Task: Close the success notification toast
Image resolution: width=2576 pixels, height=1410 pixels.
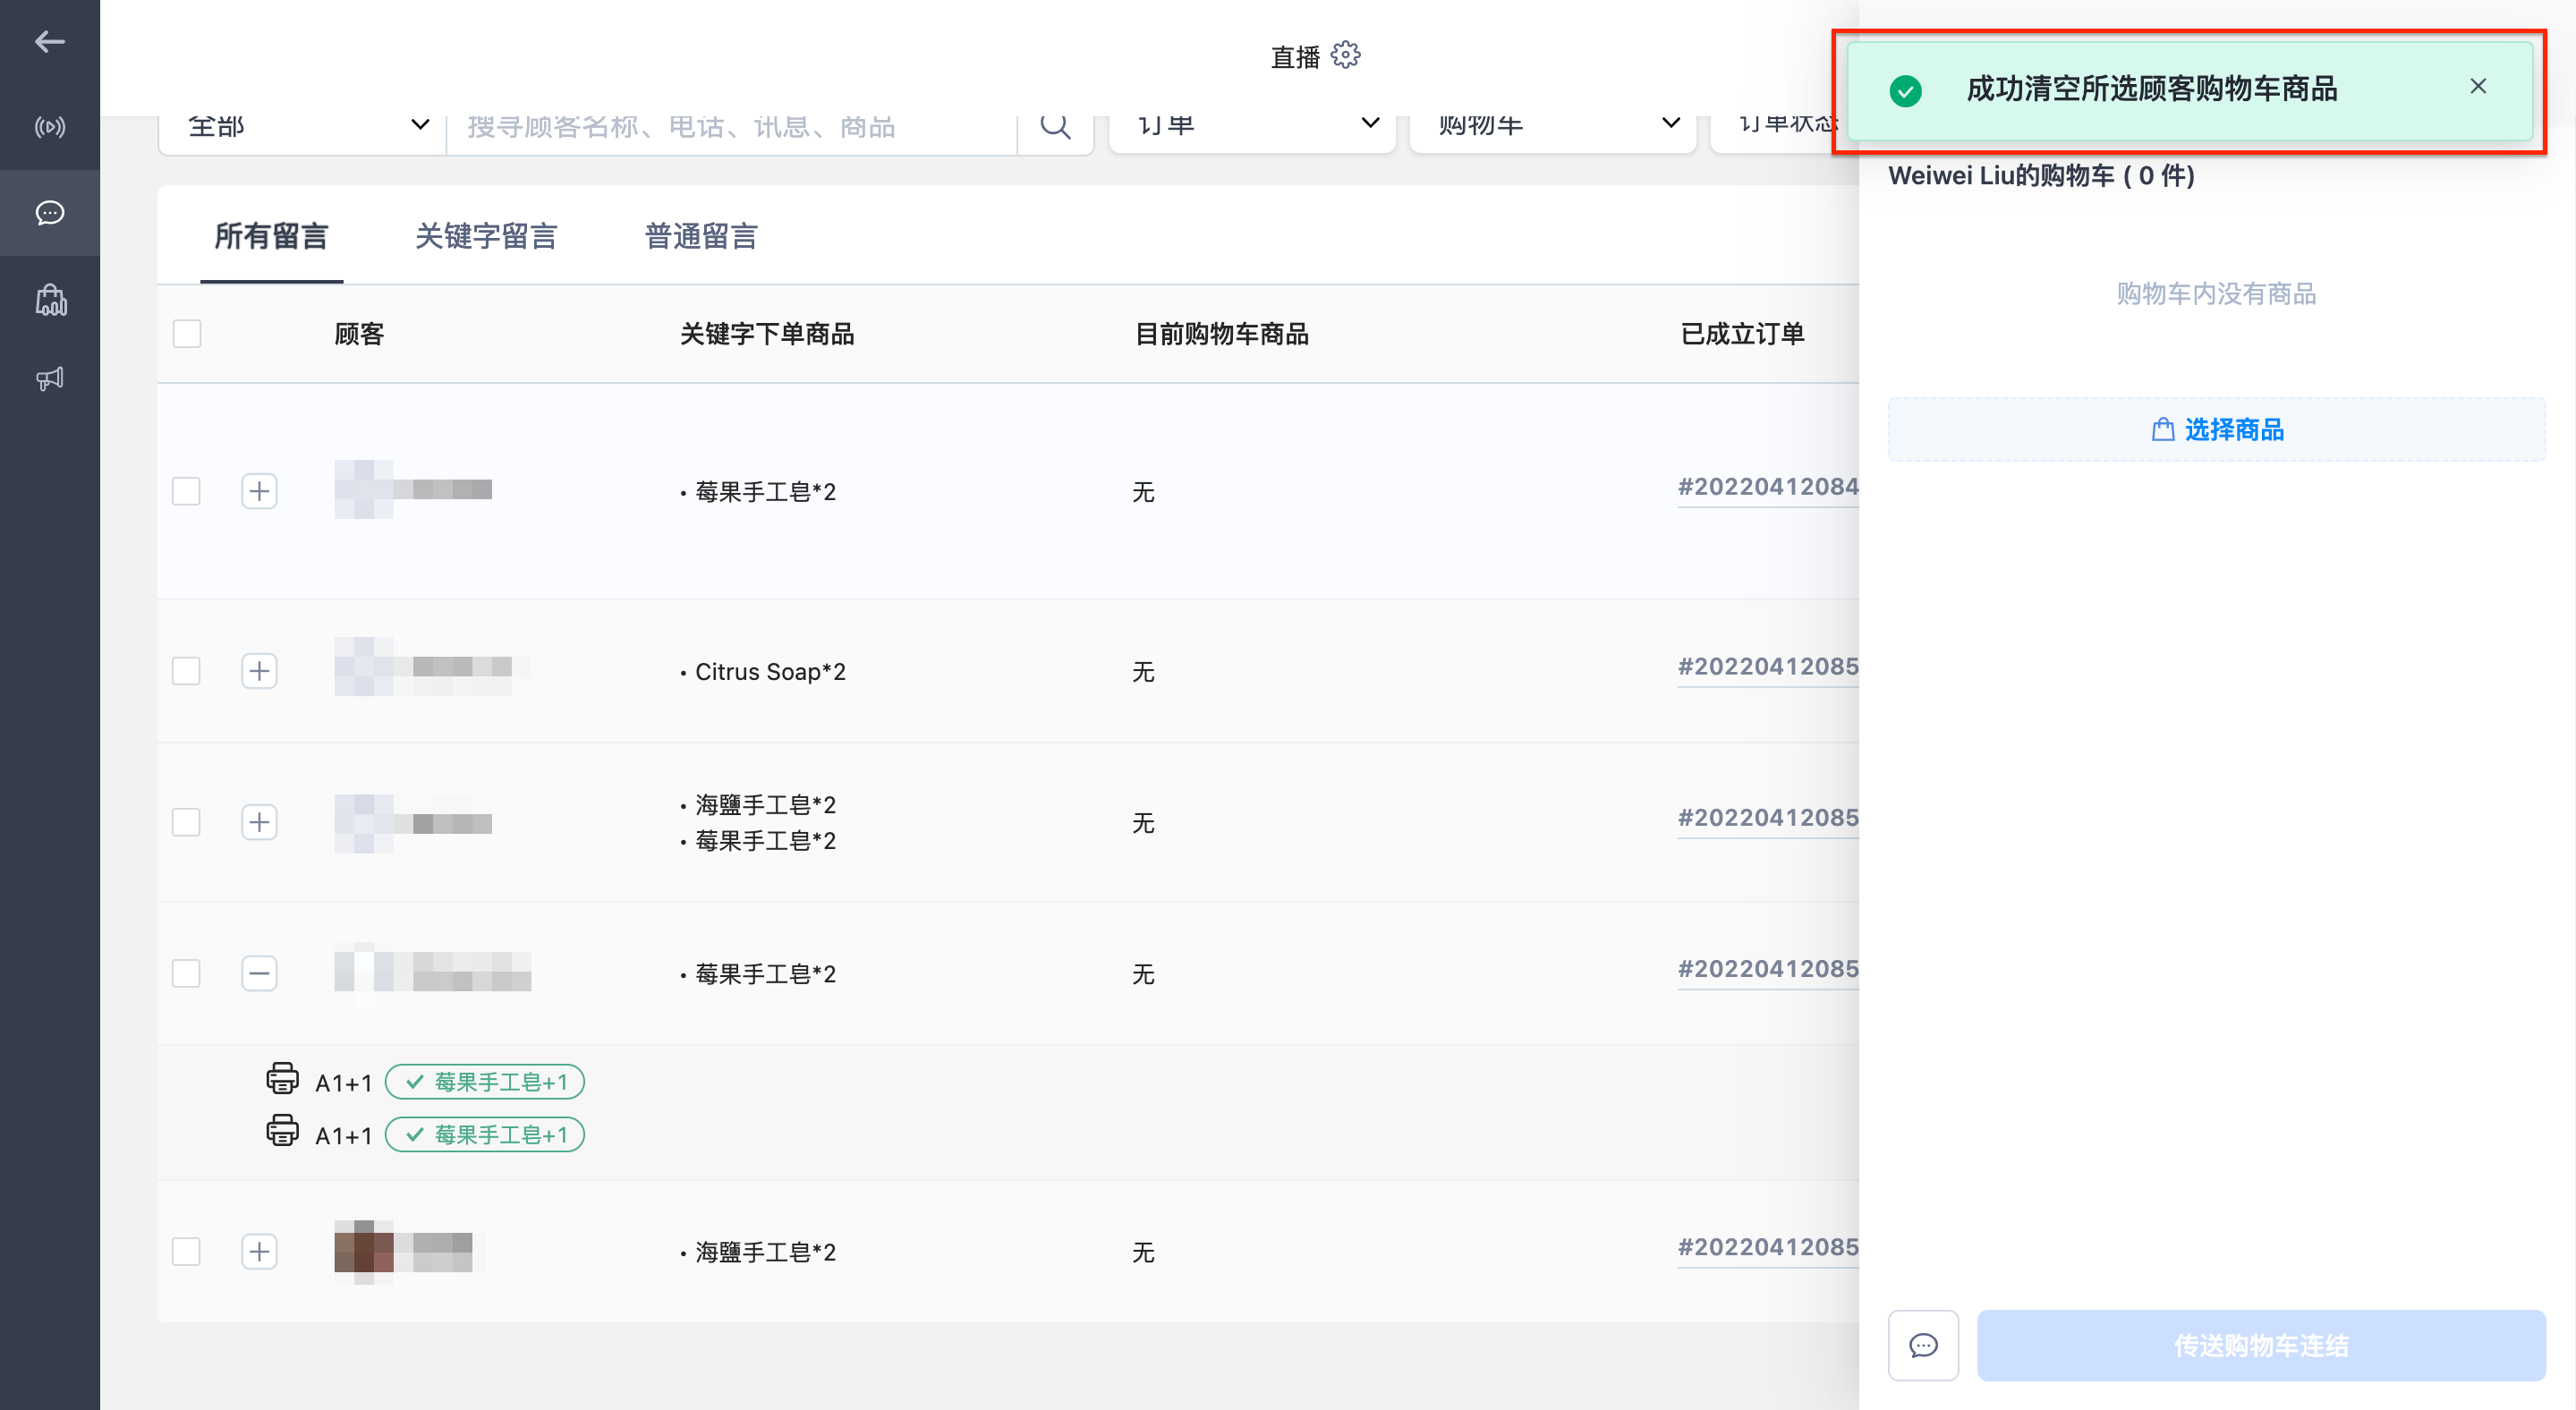Action: click(x=2477, y=87)
